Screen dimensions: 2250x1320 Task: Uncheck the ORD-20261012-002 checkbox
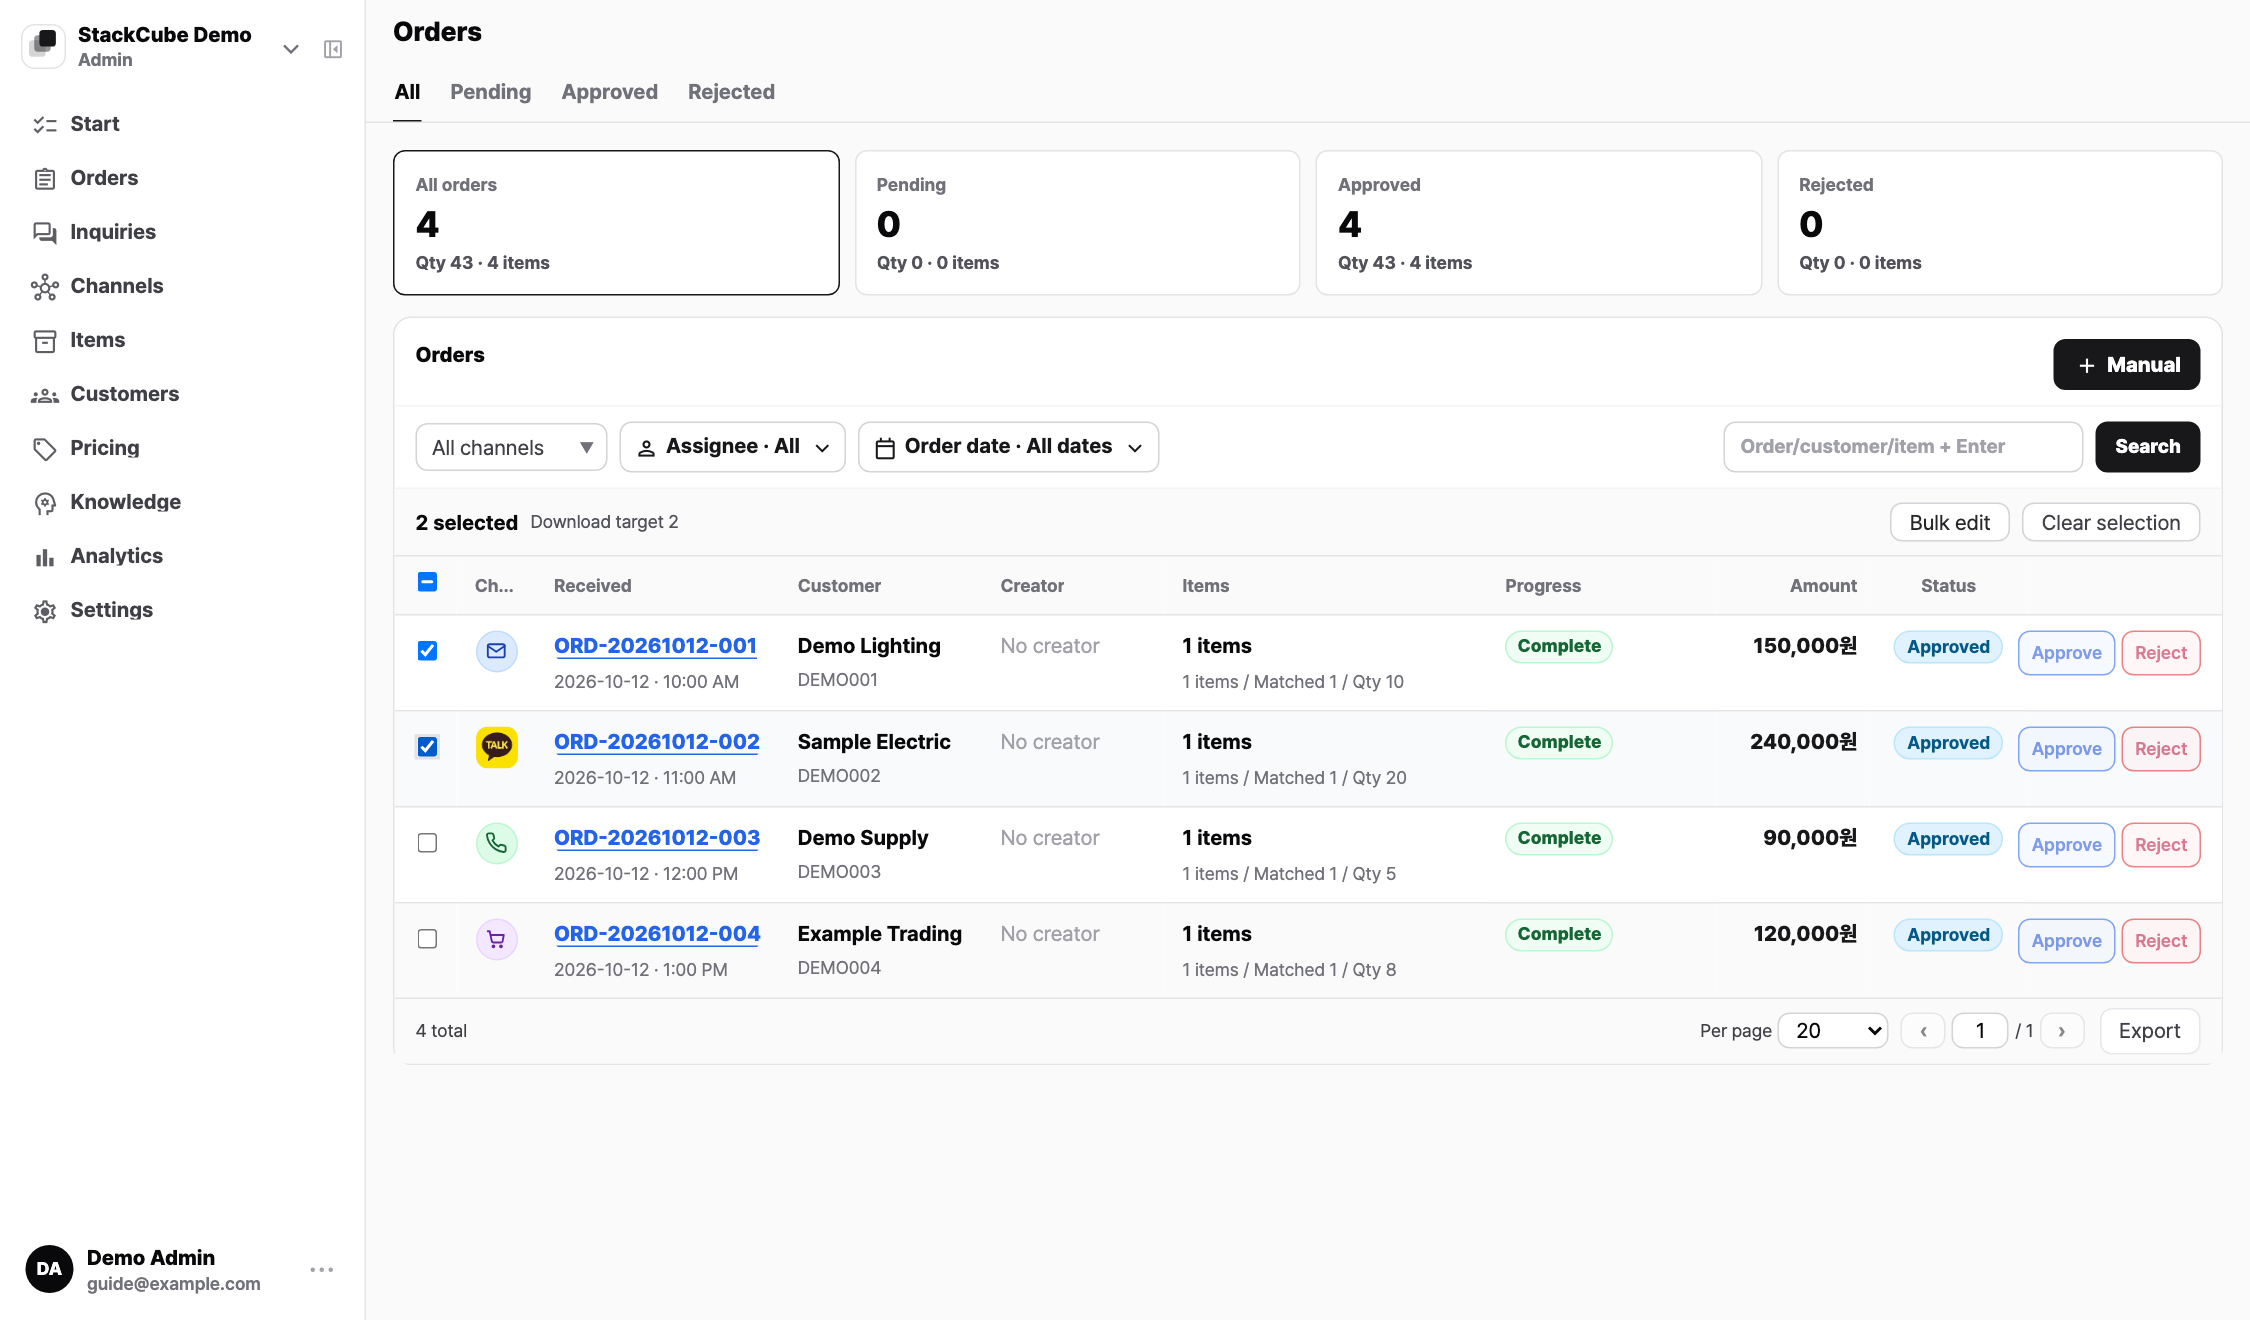(x=427, y=747)
